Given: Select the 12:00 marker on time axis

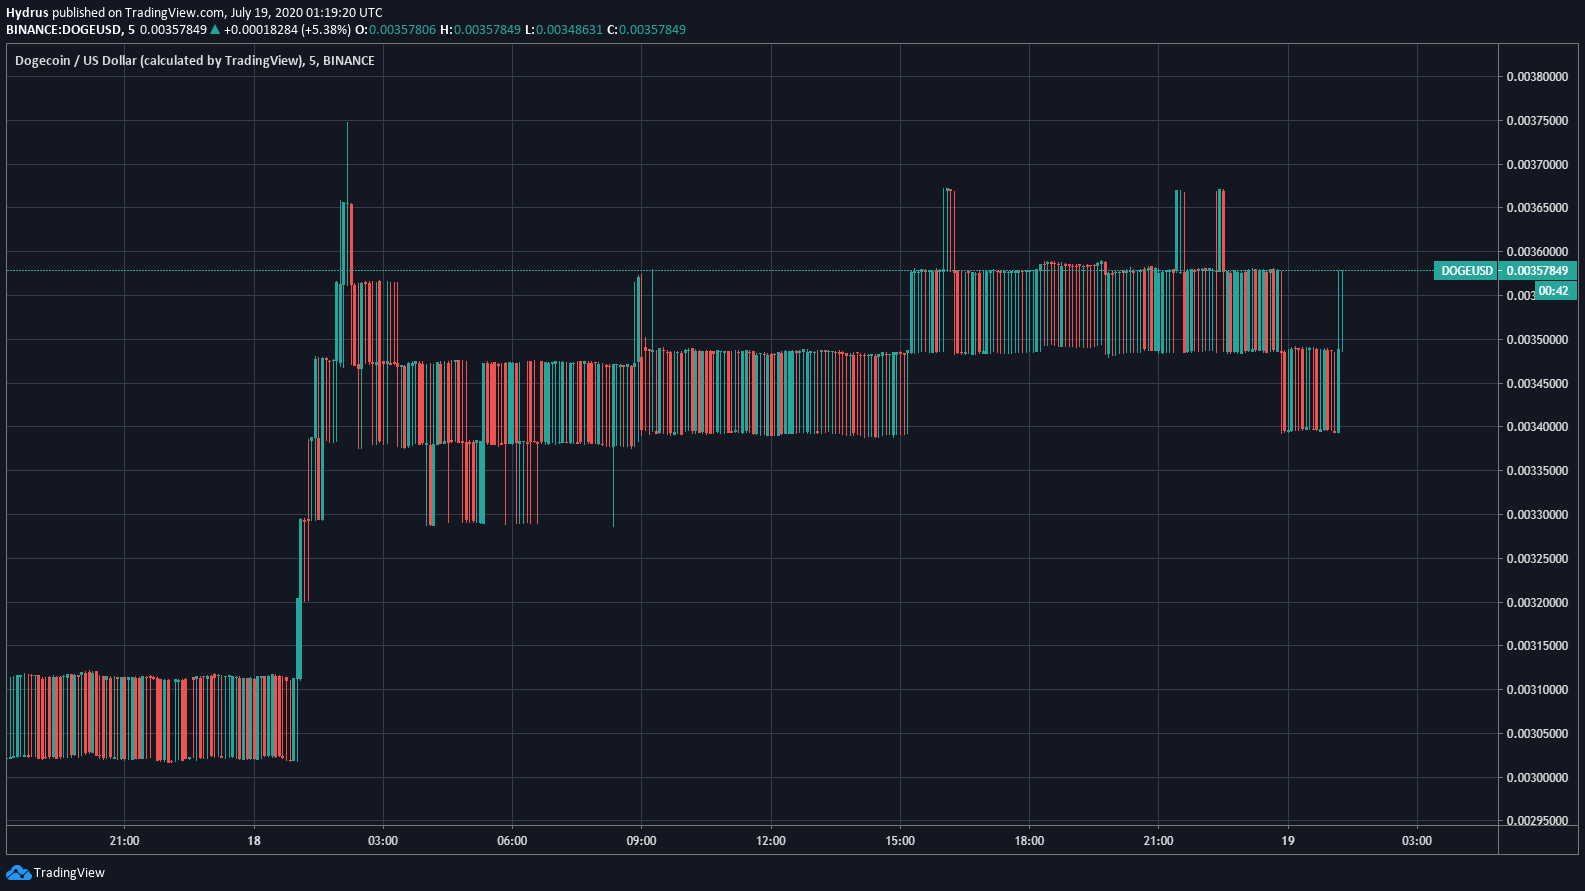Looking at the screenshot, I should pyautogui.click(x=771, y=841).
